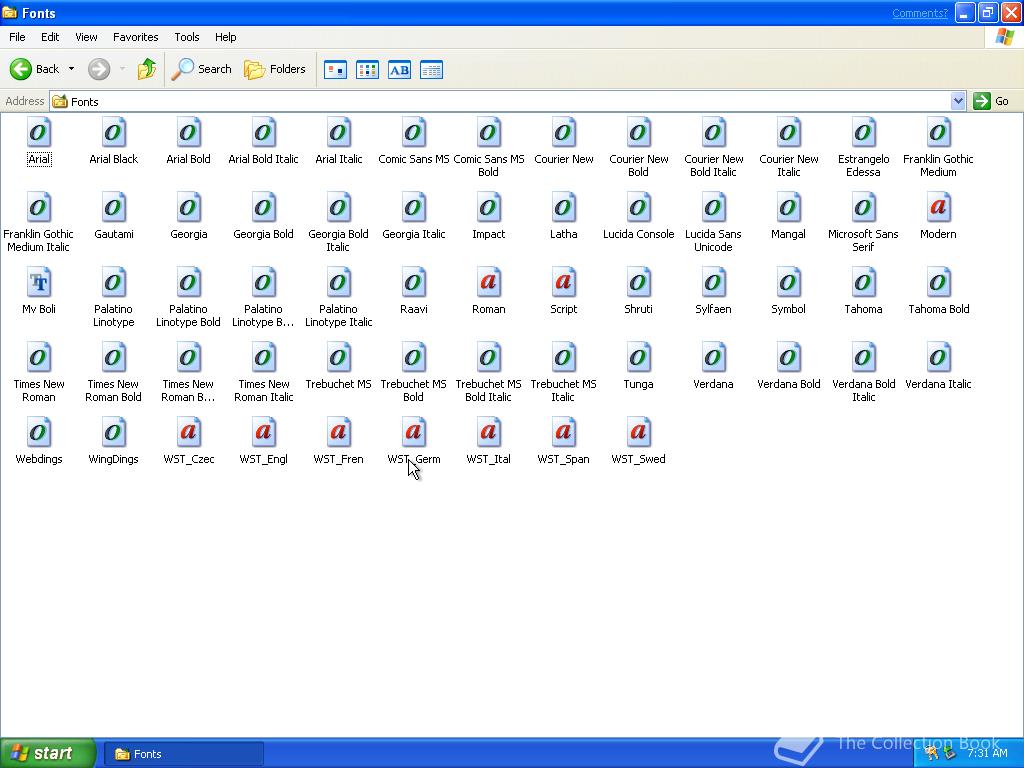The width and height of the screenshot is (1024, 768).
Task: Go up one folder level
Action: [x=147, y=69]
